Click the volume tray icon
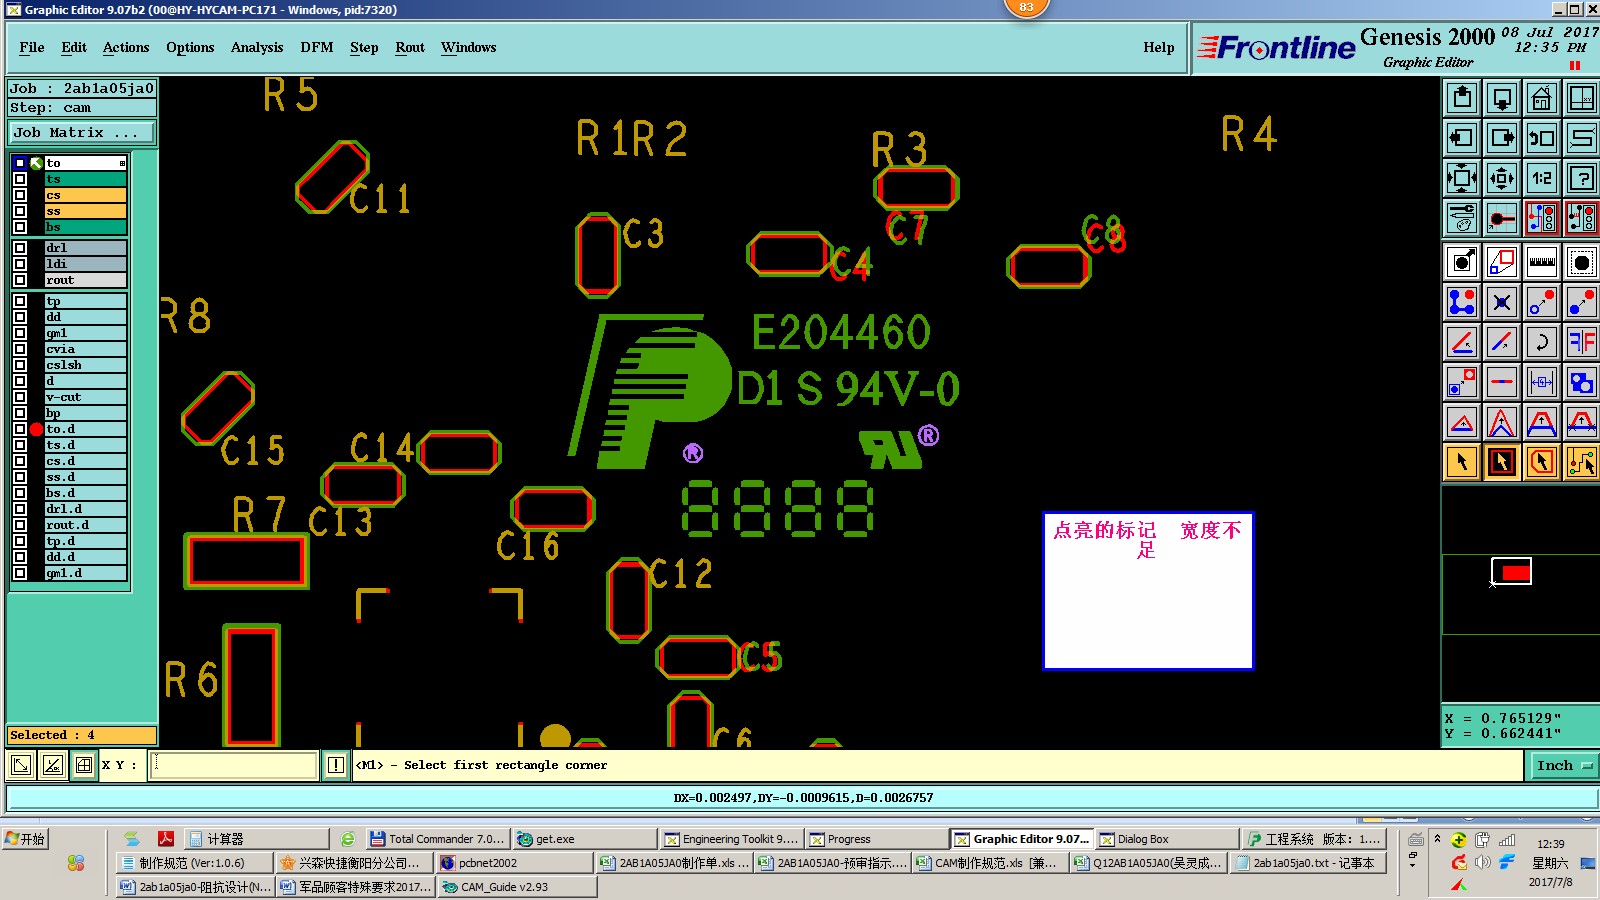1600x900 pixels. point(1483,862)
